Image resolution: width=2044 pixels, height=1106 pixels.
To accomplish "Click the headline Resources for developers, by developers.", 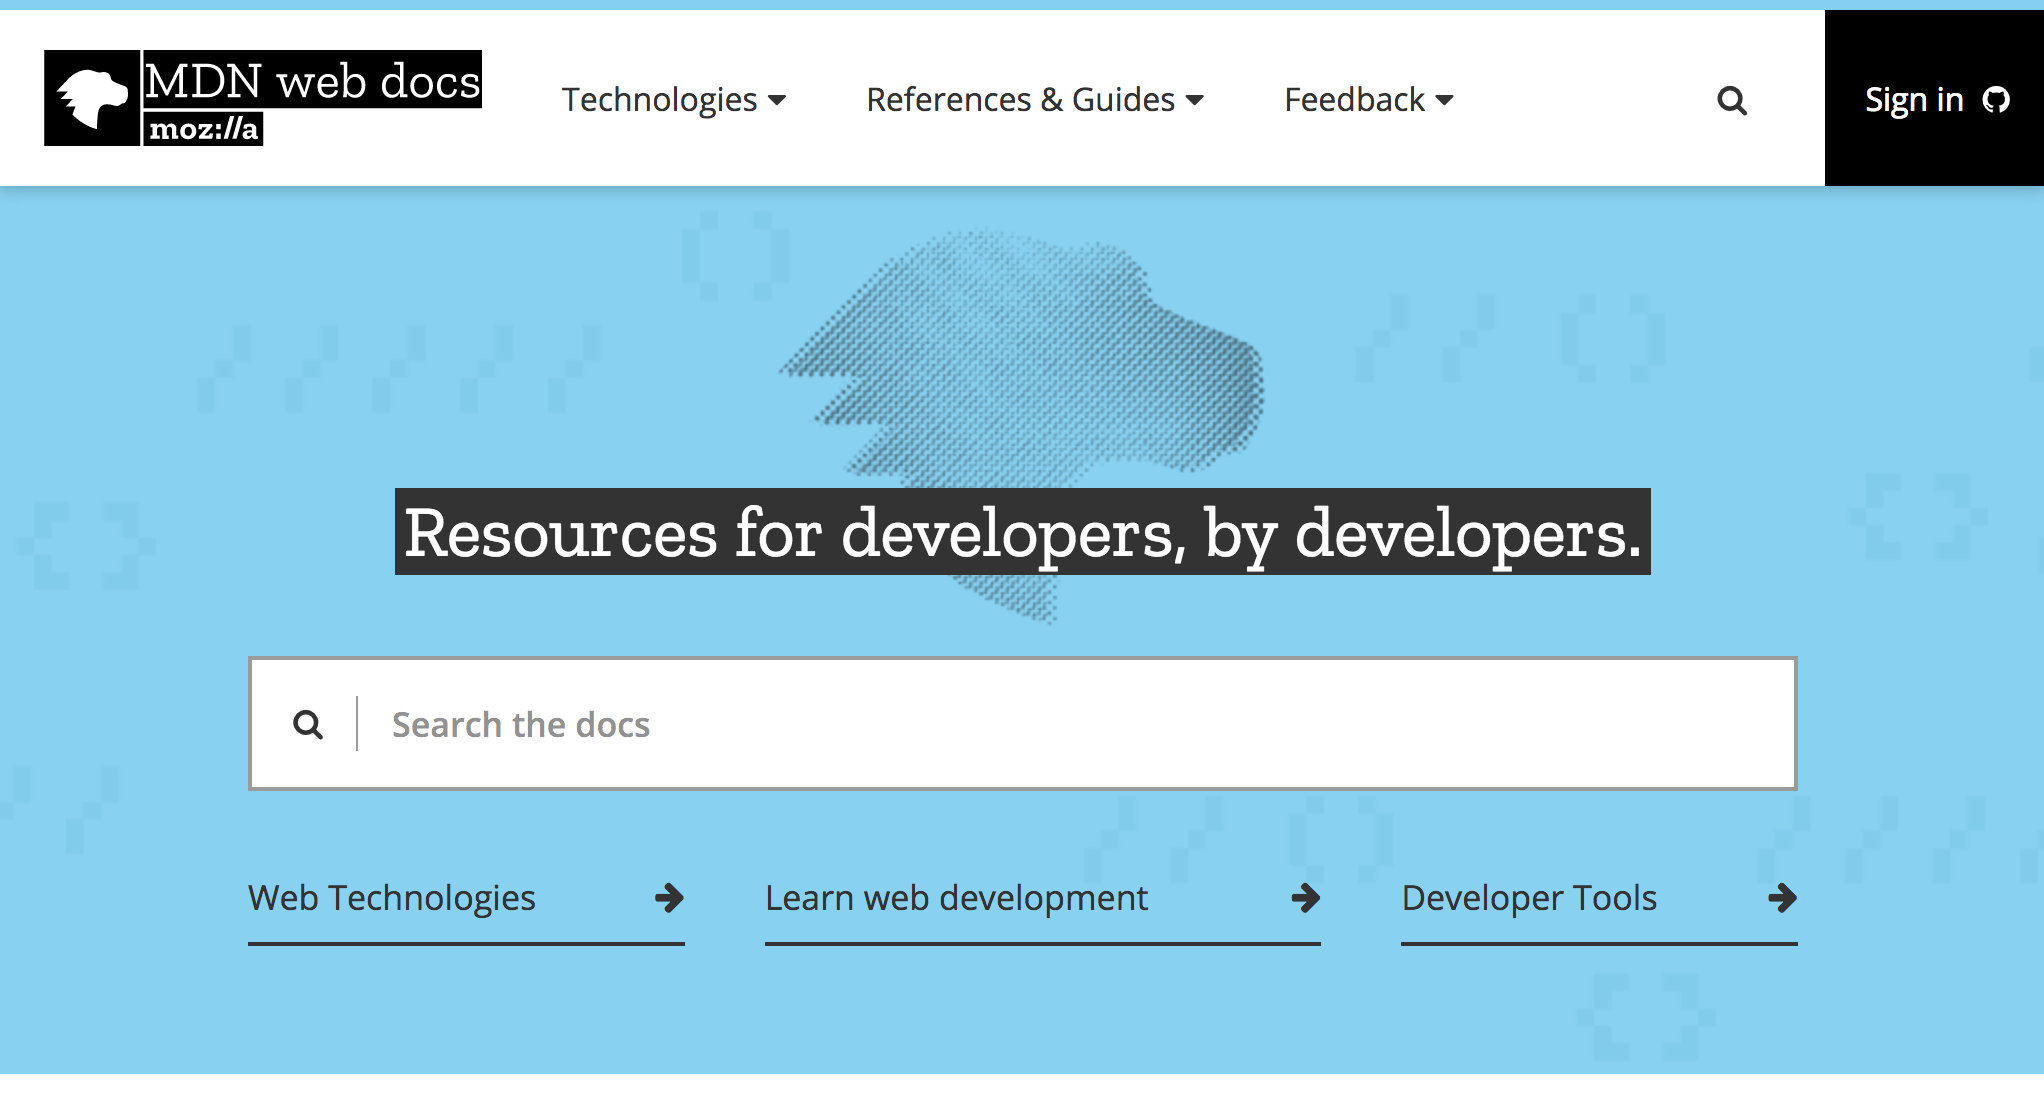I will [1022, 532].
